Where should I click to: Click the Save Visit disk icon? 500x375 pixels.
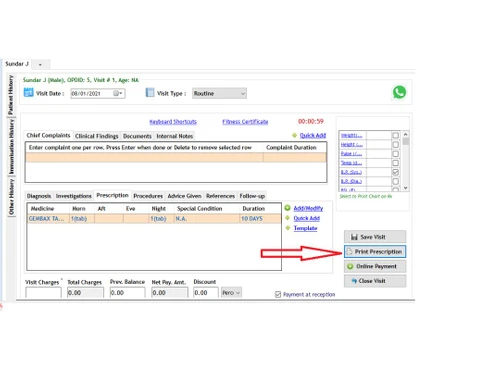click(x=354, y=237)
